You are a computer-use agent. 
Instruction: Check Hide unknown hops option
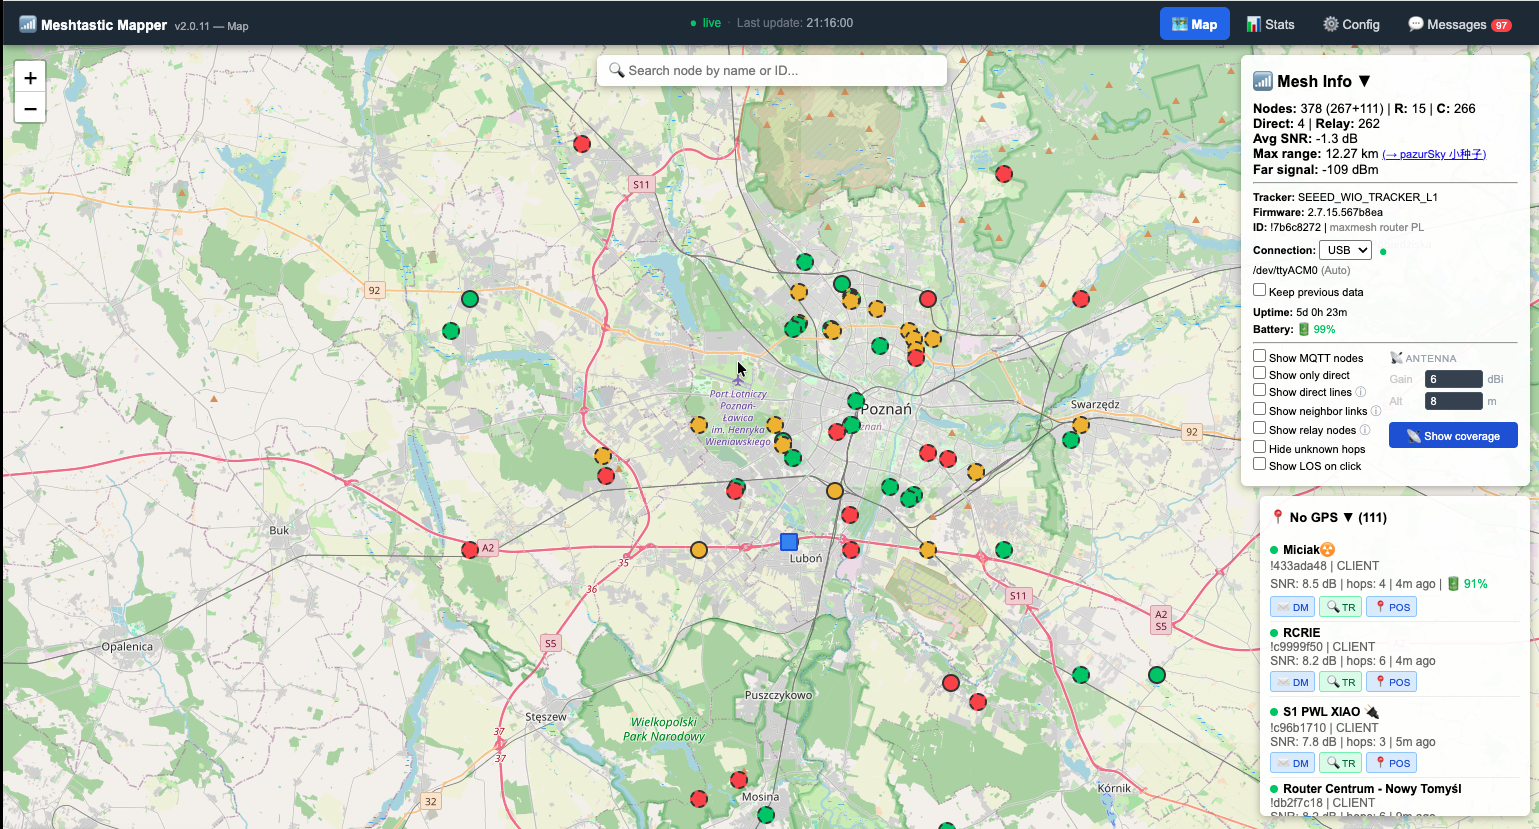tap(1260, 448)
